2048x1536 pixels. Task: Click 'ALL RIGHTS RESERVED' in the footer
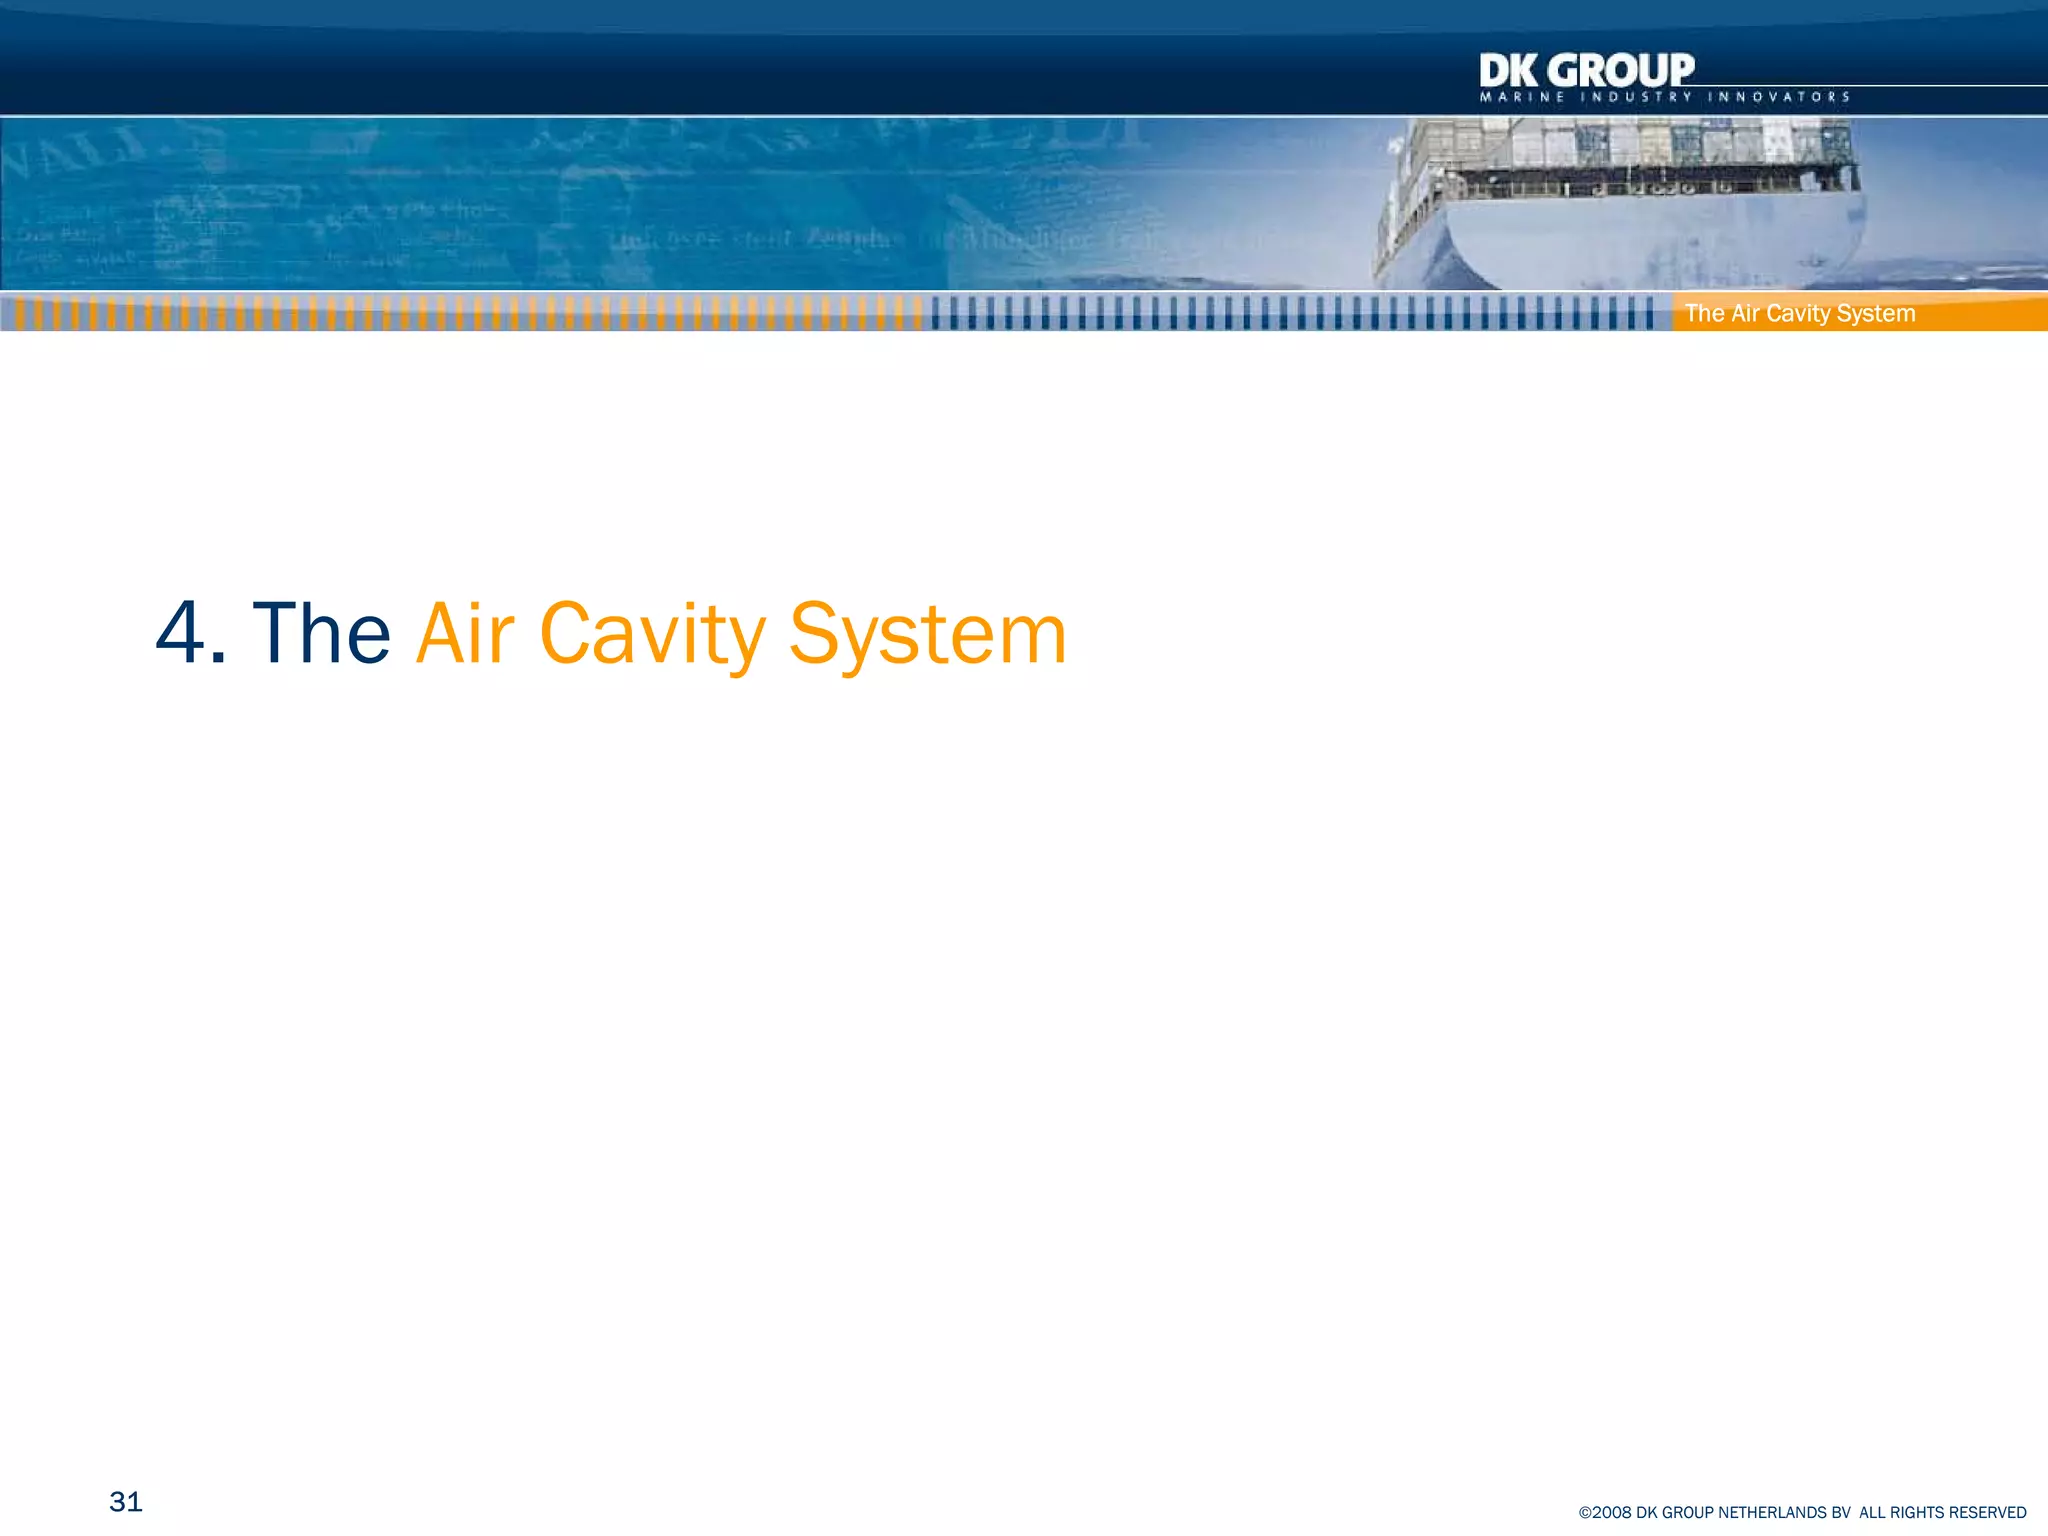(x=1942, y=1513)
